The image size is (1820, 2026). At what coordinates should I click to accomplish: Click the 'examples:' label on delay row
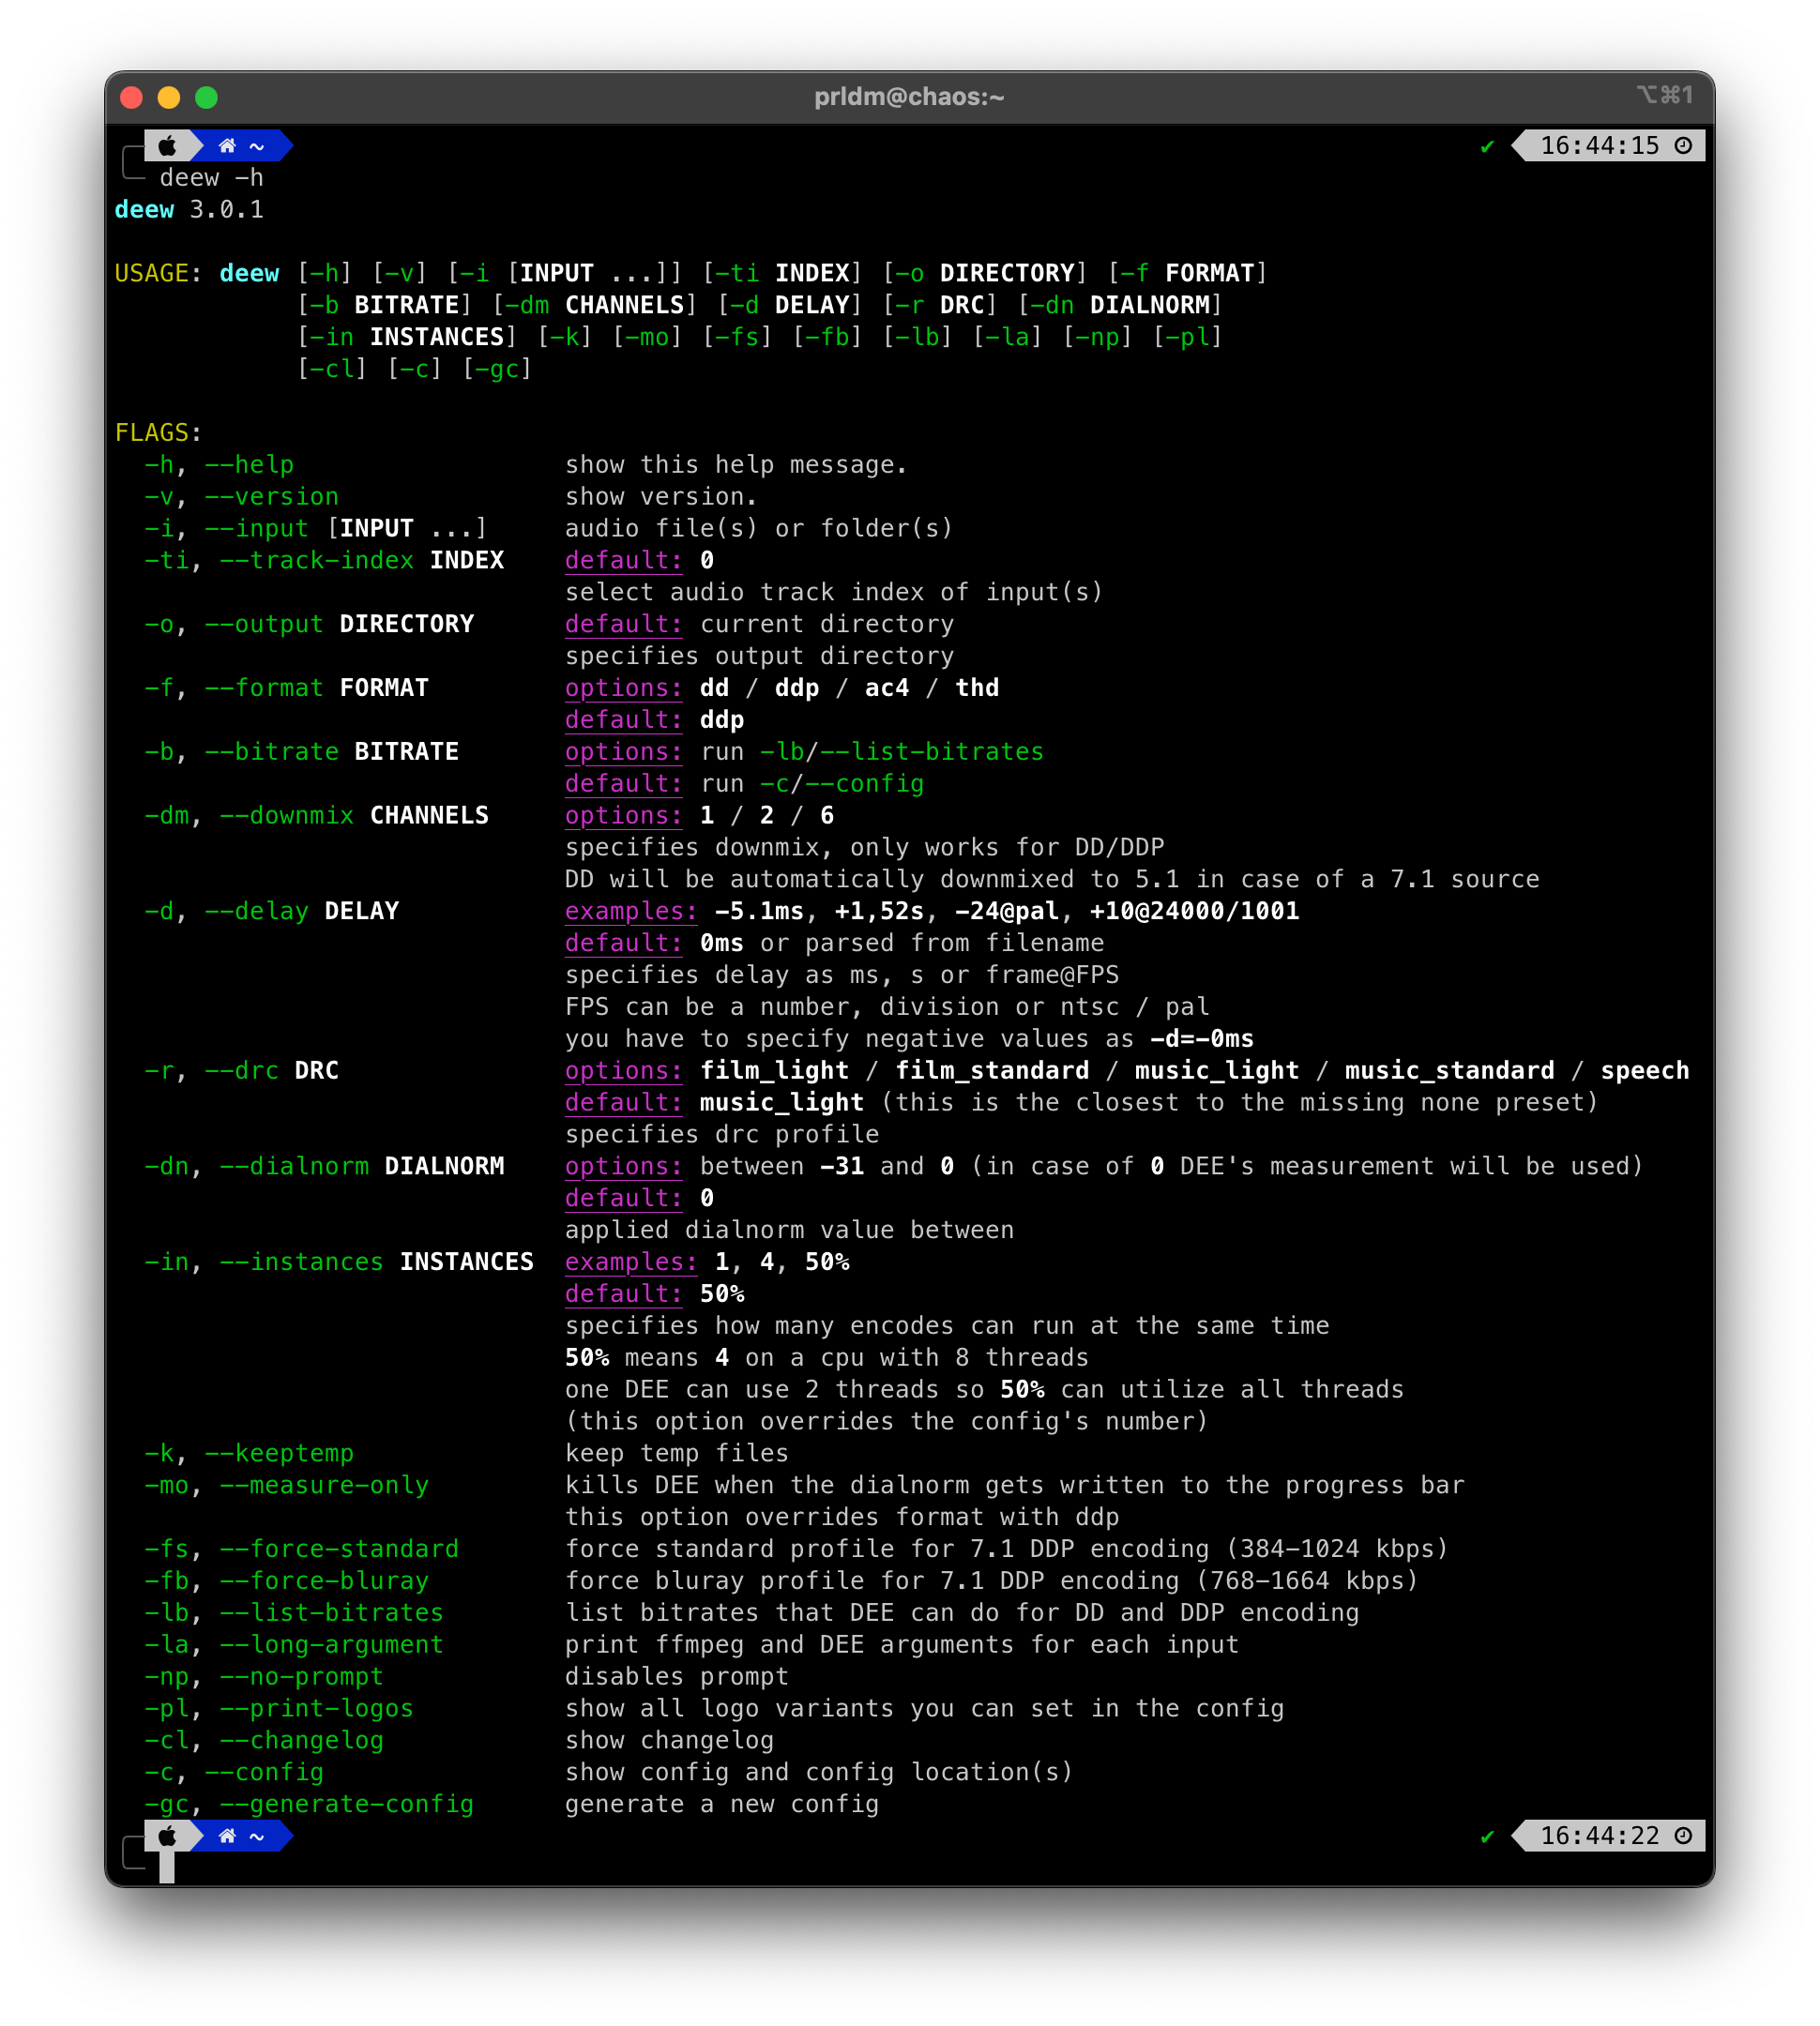pyautogui.click(x=630, y=911)
